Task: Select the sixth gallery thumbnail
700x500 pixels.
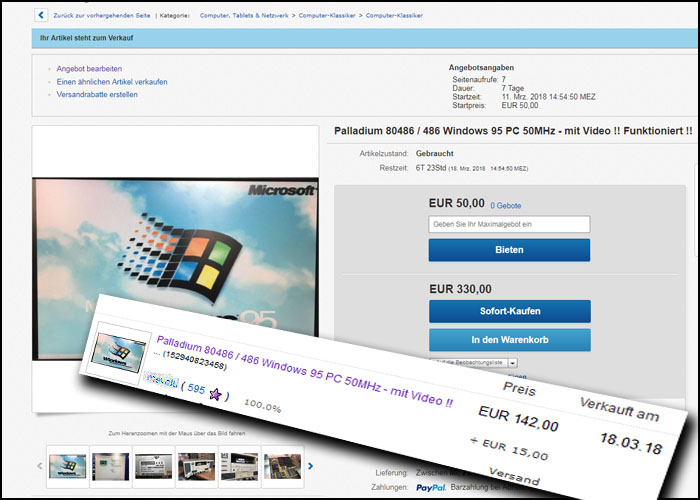Action: point(283,467)
